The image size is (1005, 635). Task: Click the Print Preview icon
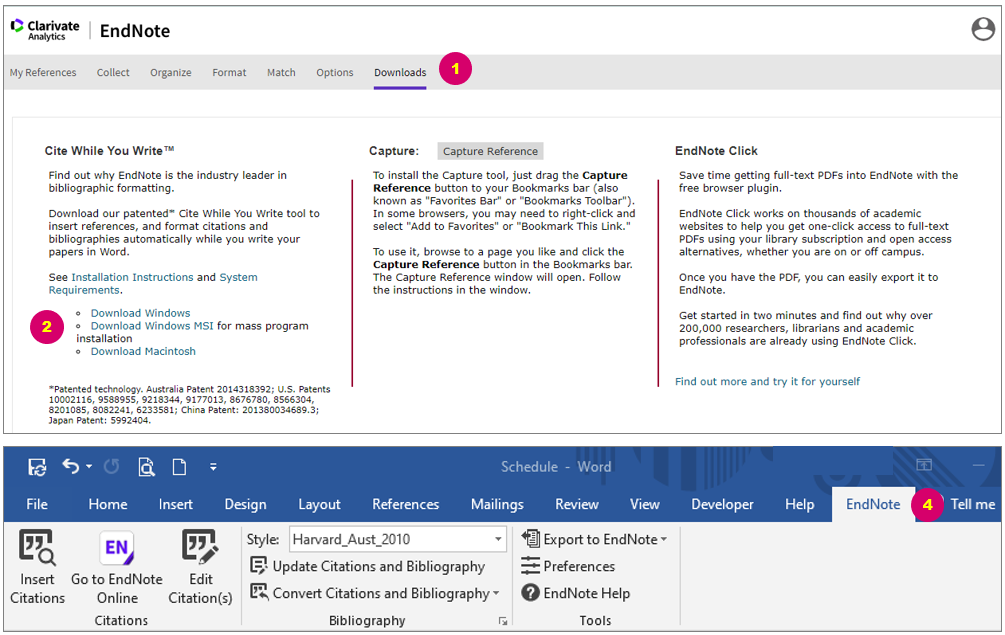point(146,466)
